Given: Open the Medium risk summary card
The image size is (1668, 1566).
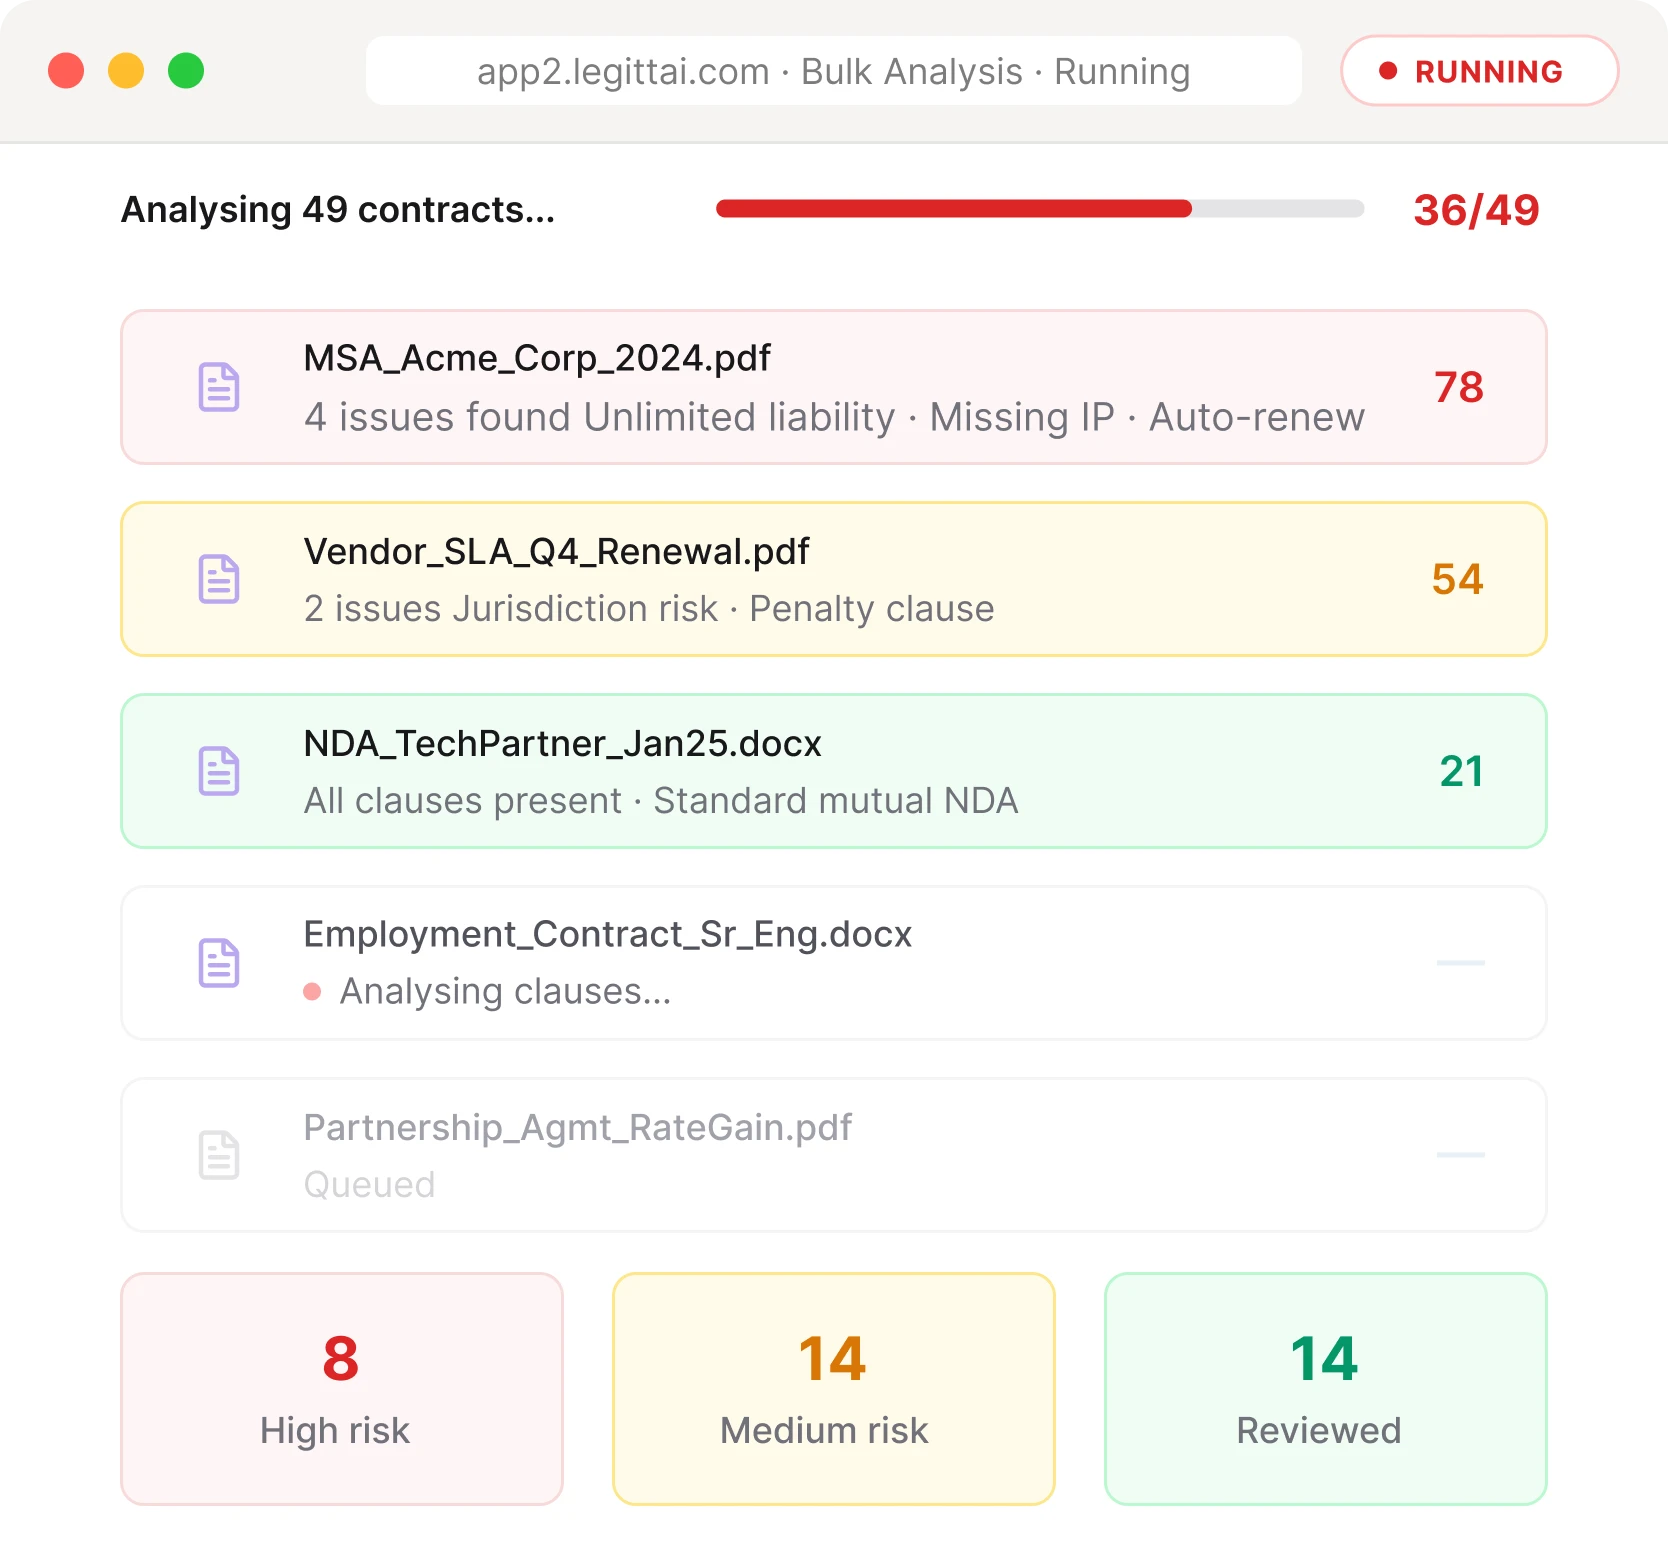Looking at the screenshot, I should (x=833, y=1389).
